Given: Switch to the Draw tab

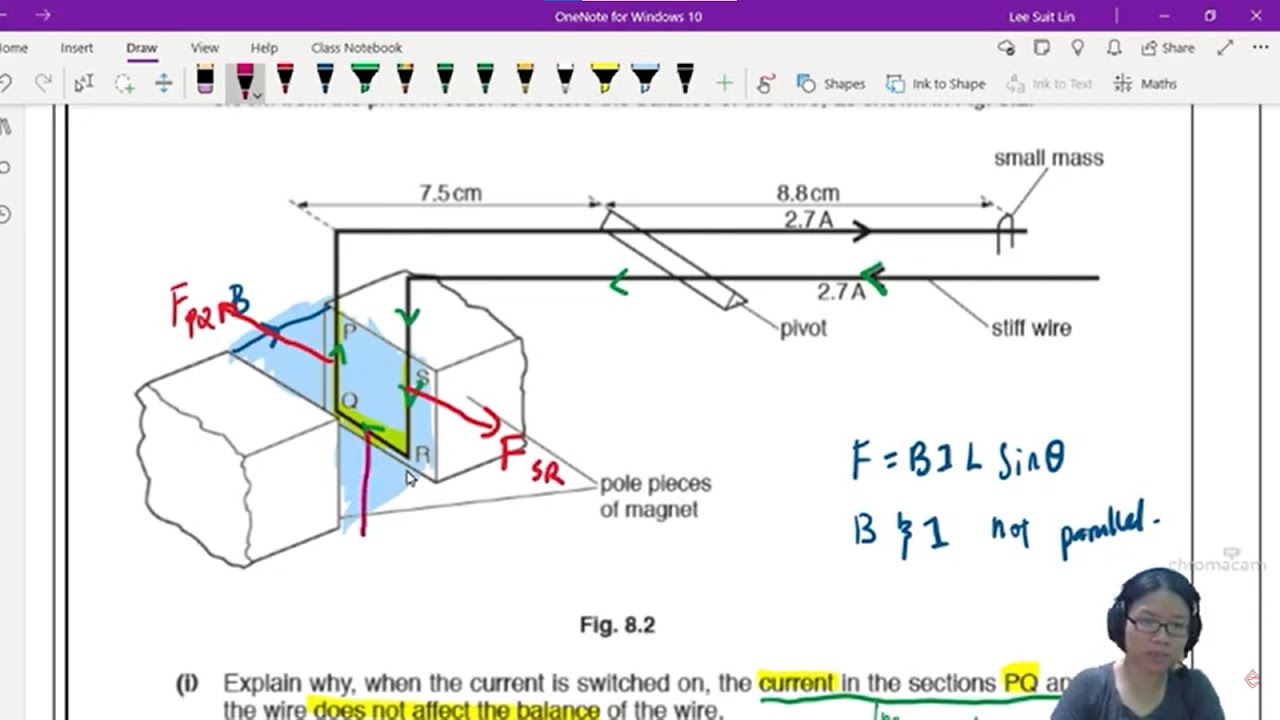Looking at the screenshot, I should [141, 47].
